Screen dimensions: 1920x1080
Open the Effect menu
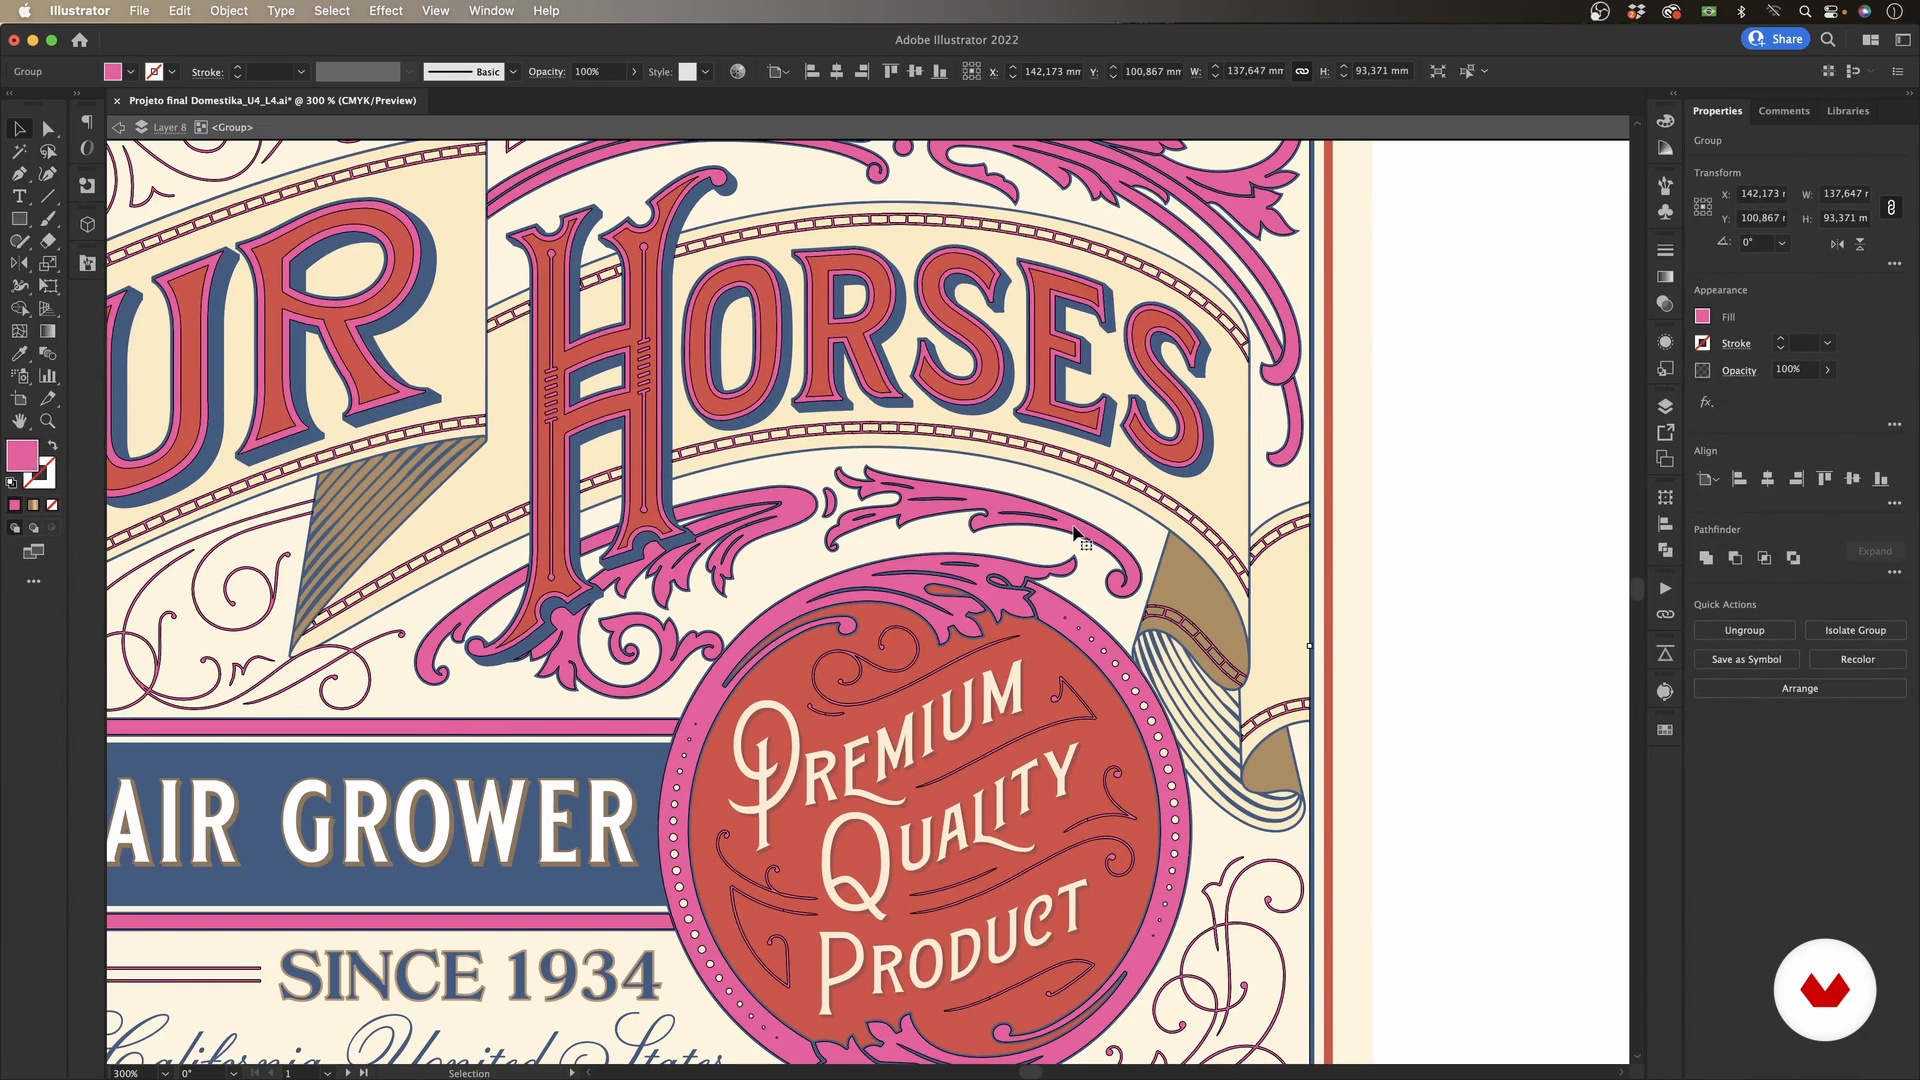tap(386, 11)
